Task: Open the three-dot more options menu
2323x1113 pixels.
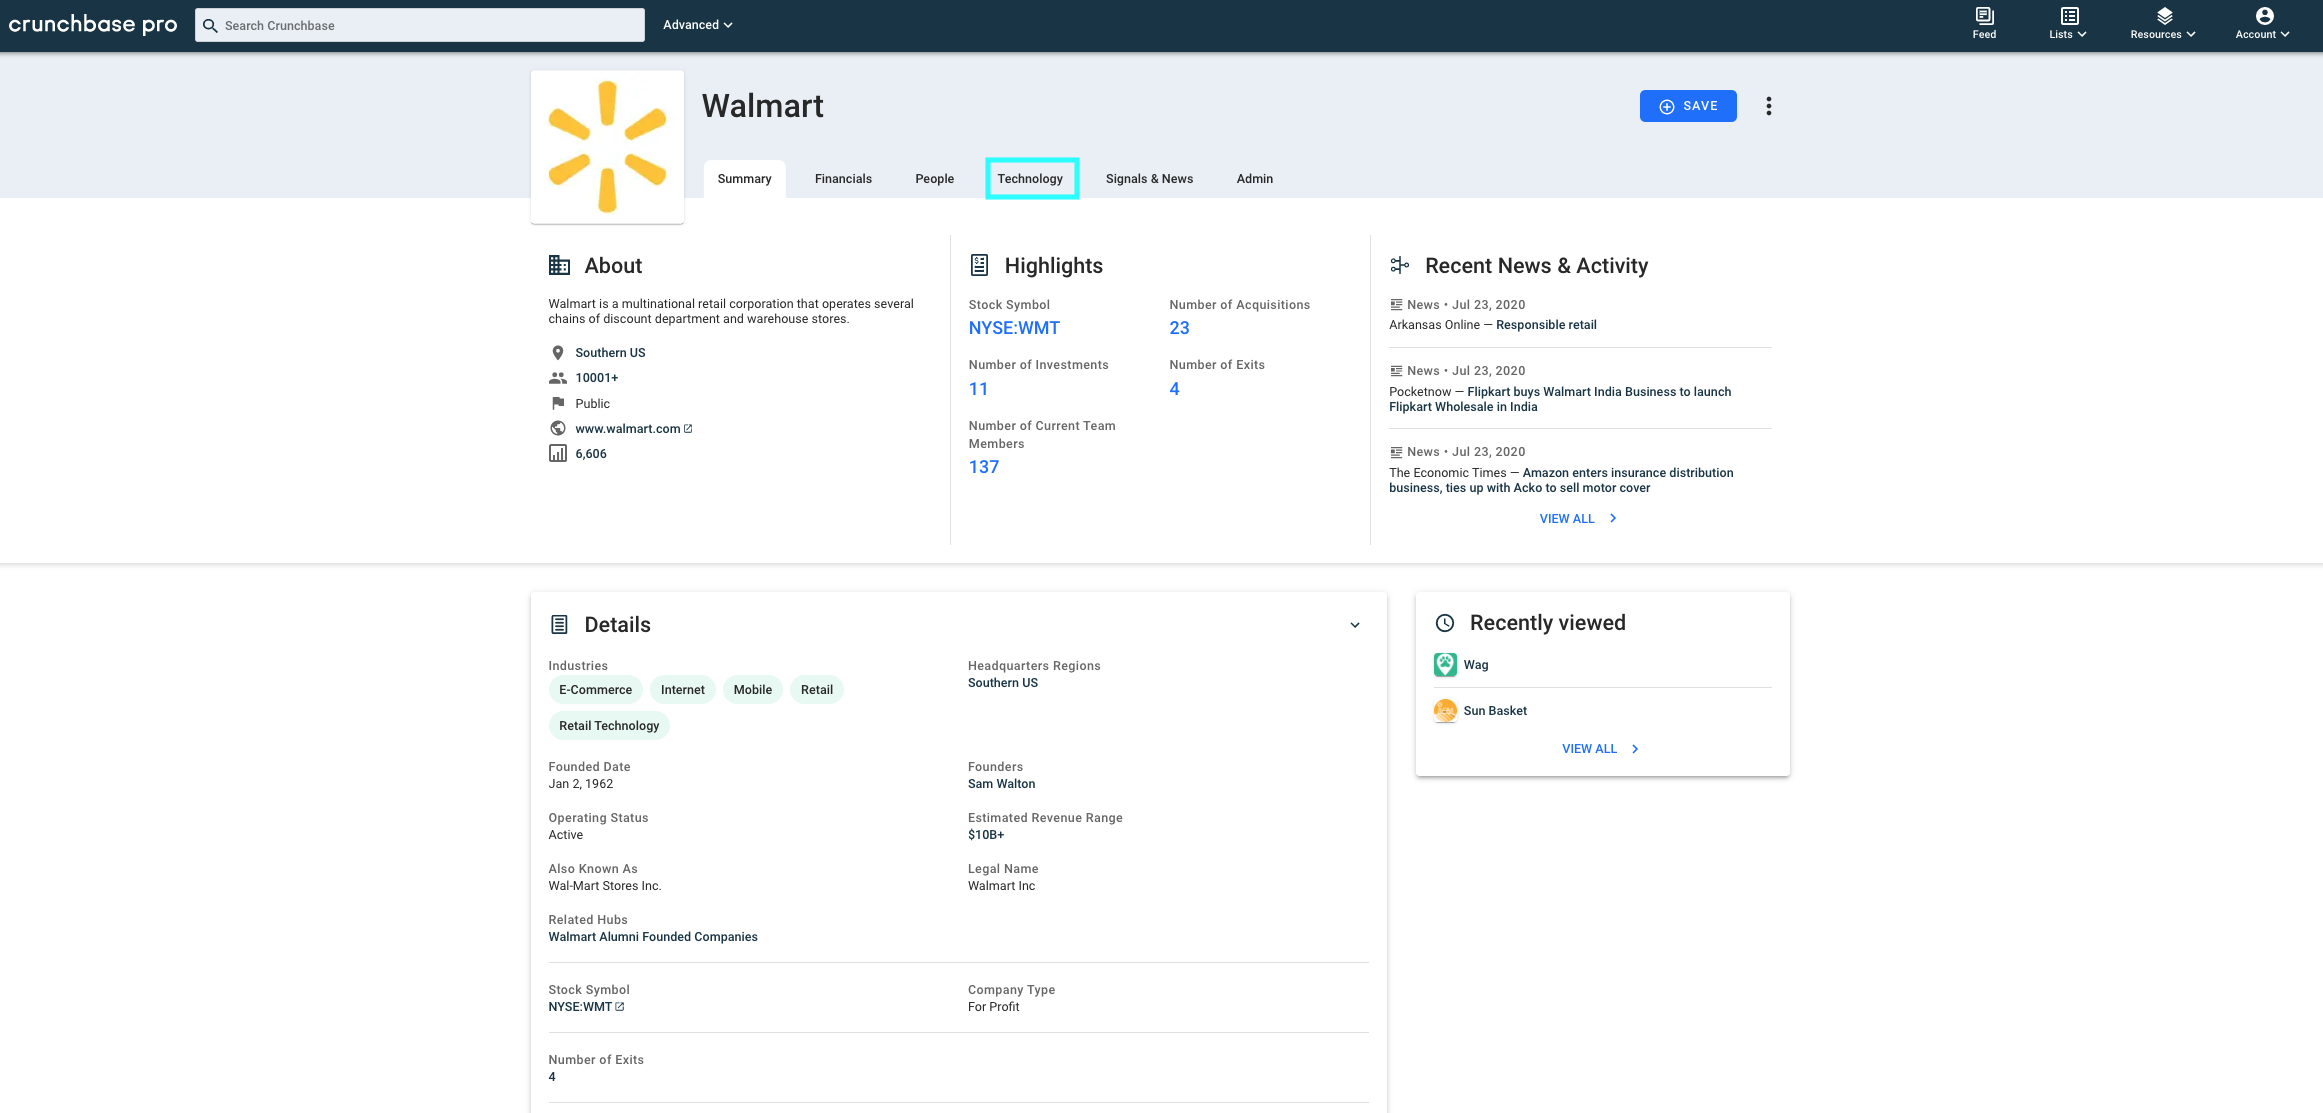Action: pos(1768,106)
